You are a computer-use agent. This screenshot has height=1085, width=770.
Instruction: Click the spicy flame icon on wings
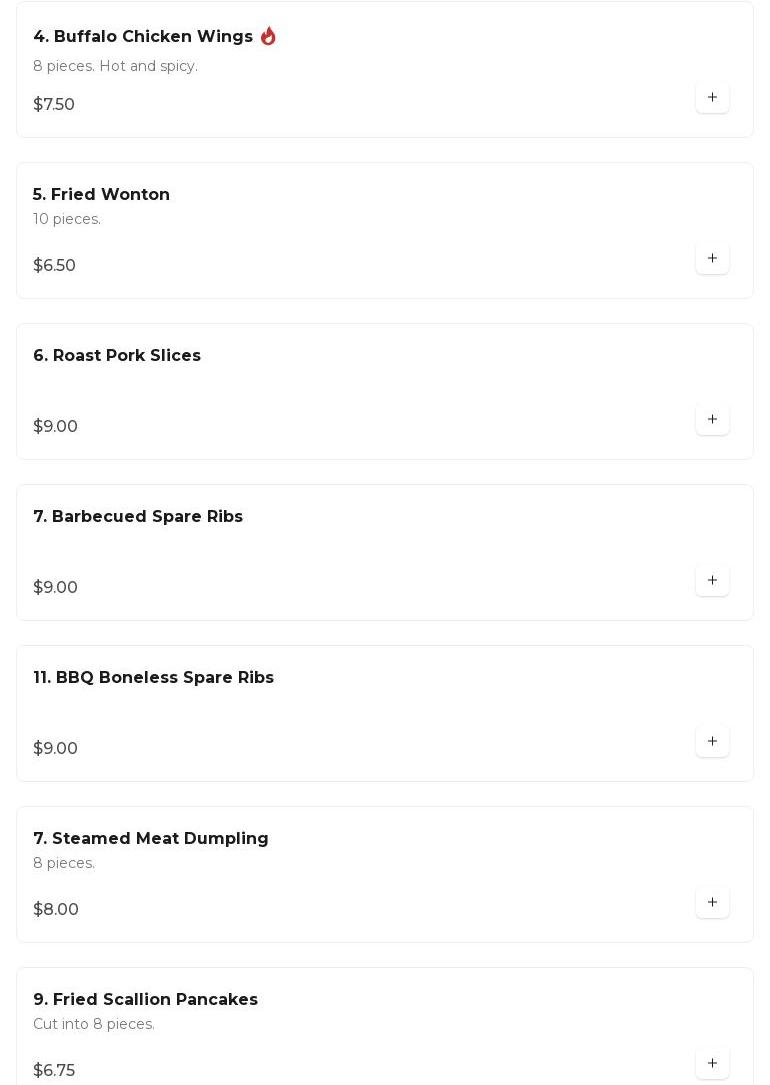pyautogui.click(x=268, y=36)
